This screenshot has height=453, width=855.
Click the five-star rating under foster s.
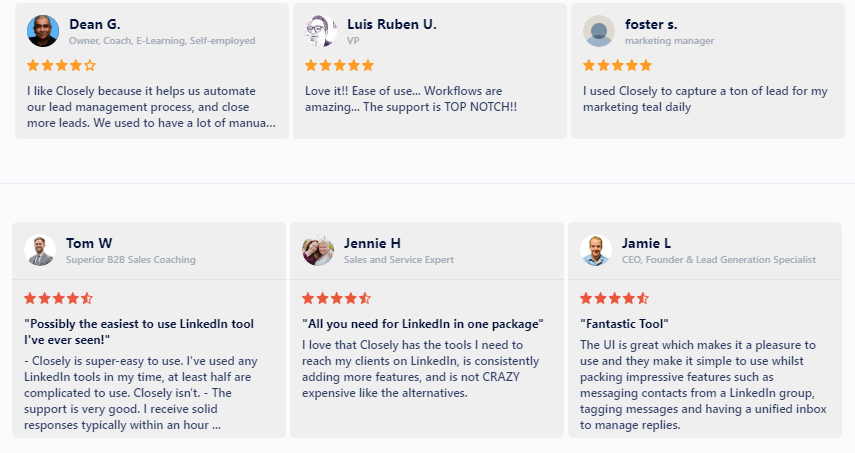tap(618, 65)
